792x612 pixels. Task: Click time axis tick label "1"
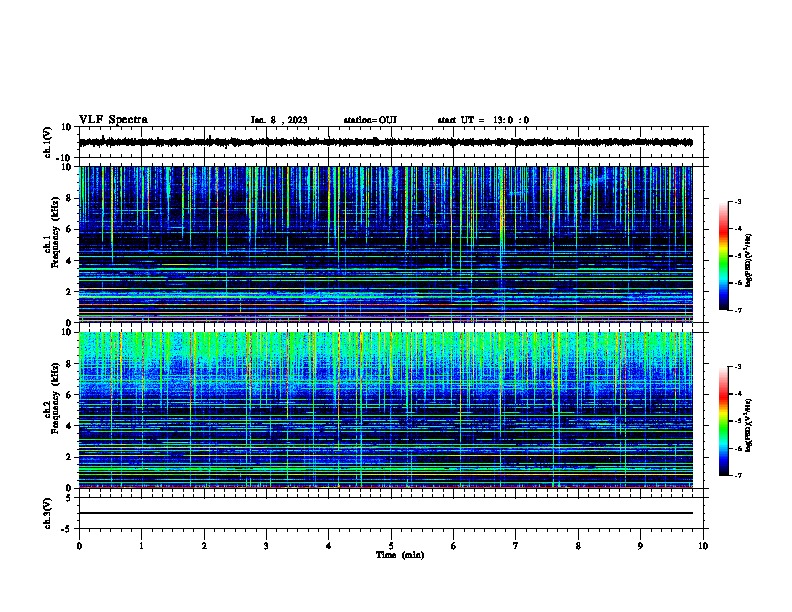pos(141,546)
